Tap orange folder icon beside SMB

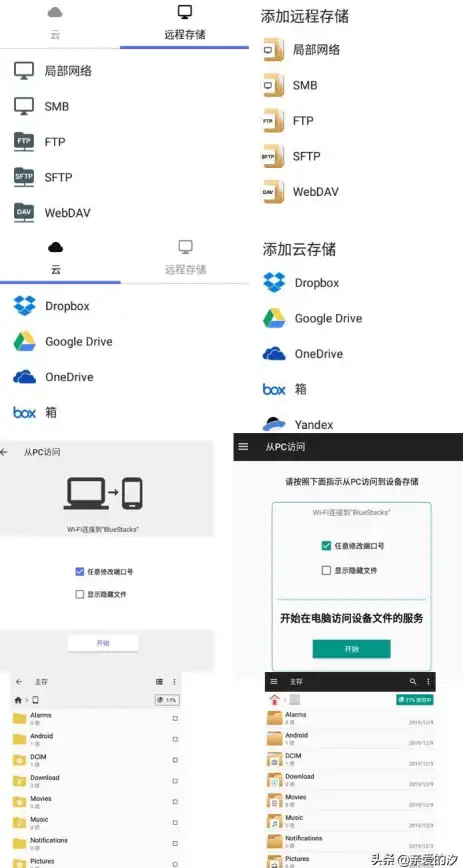[x=272, y=85]
